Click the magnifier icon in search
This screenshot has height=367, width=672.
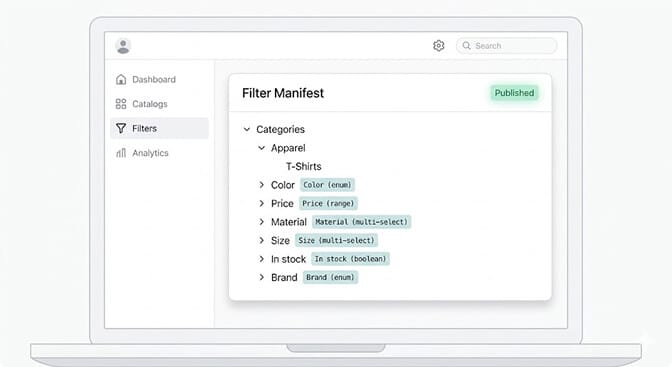coord(467,45)
